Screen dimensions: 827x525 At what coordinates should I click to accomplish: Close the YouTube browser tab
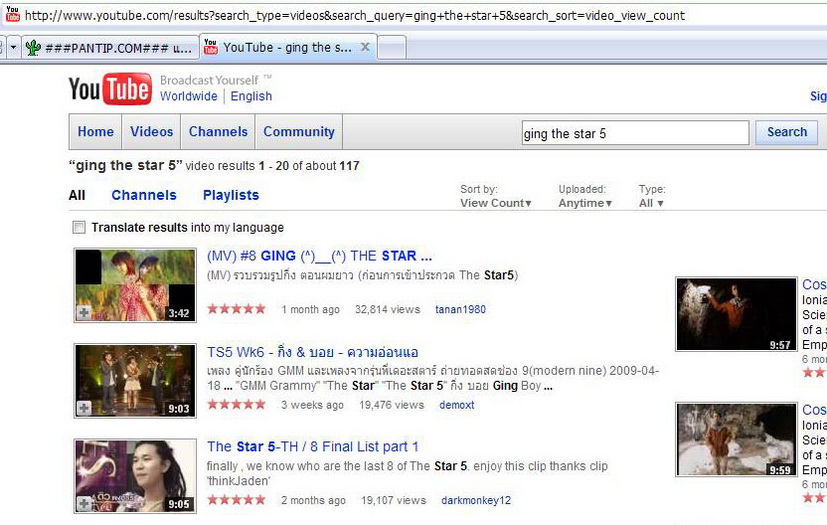pos(365,47)
